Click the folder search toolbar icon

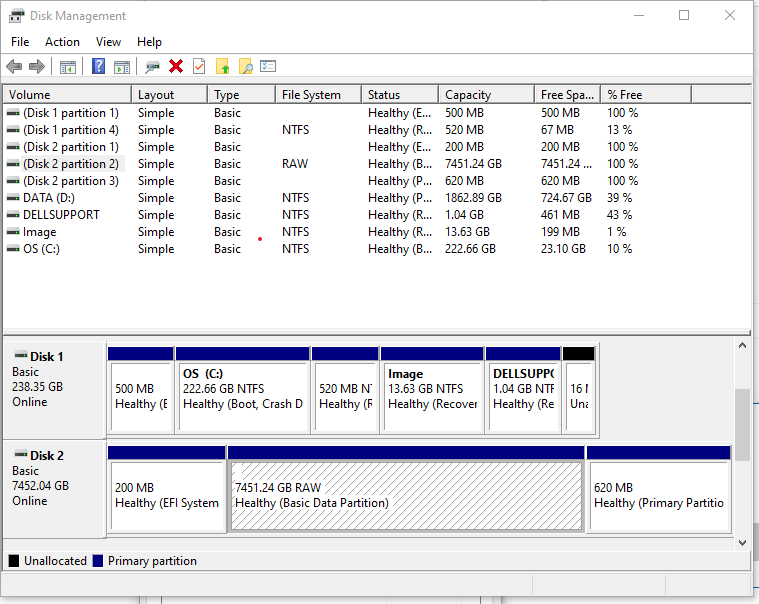(x=245, y=66)
